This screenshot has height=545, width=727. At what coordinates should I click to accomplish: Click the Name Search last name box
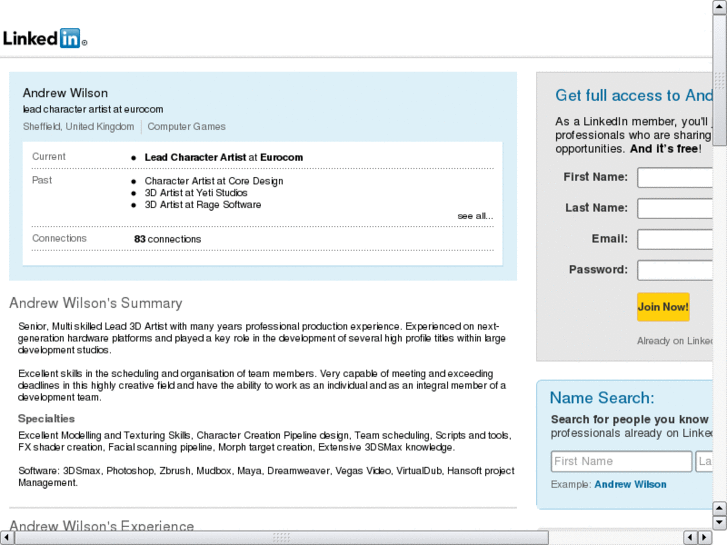[x=704, y=461]
